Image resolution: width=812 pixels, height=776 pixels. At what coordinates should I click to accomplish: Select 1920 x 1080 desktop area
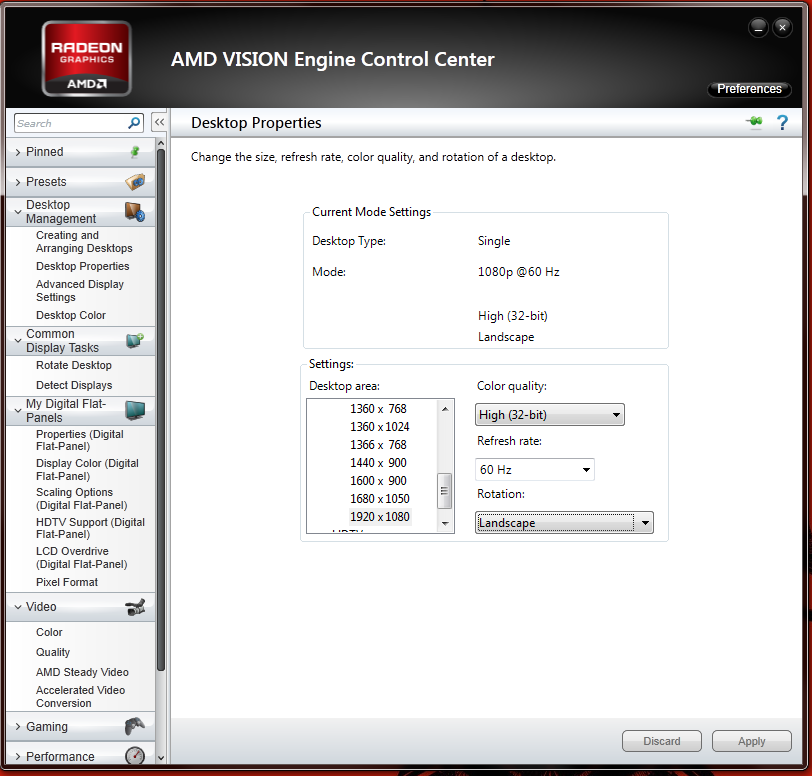[x=380, y=516]
